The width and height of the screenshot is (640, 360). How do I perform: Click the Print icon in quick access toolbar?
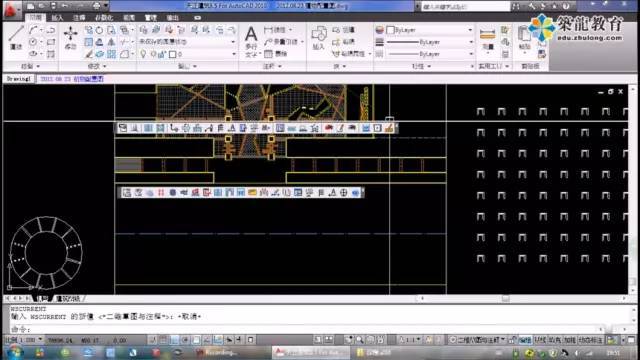(96, 6)
